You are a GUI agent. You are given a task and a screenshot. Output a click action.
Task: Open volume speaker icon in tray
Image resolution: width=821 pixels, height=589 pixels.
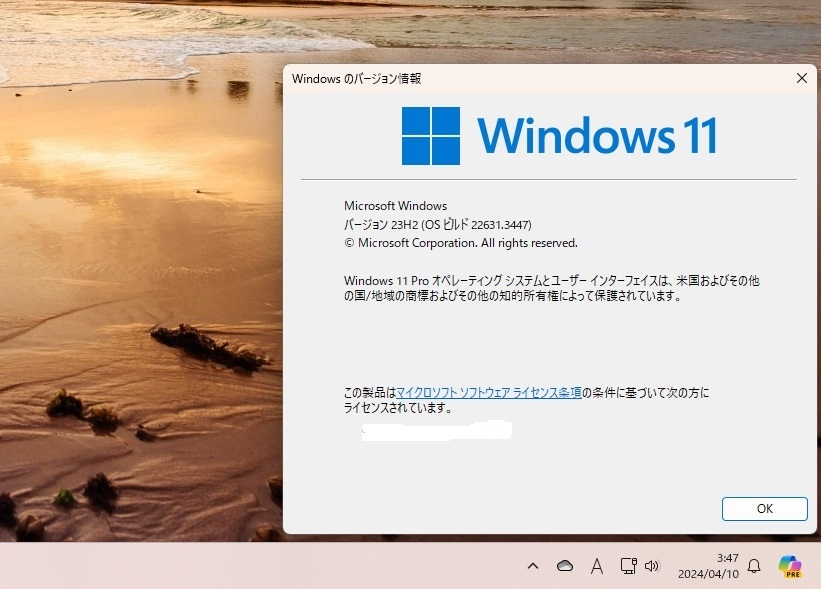(x=652, y=566)
